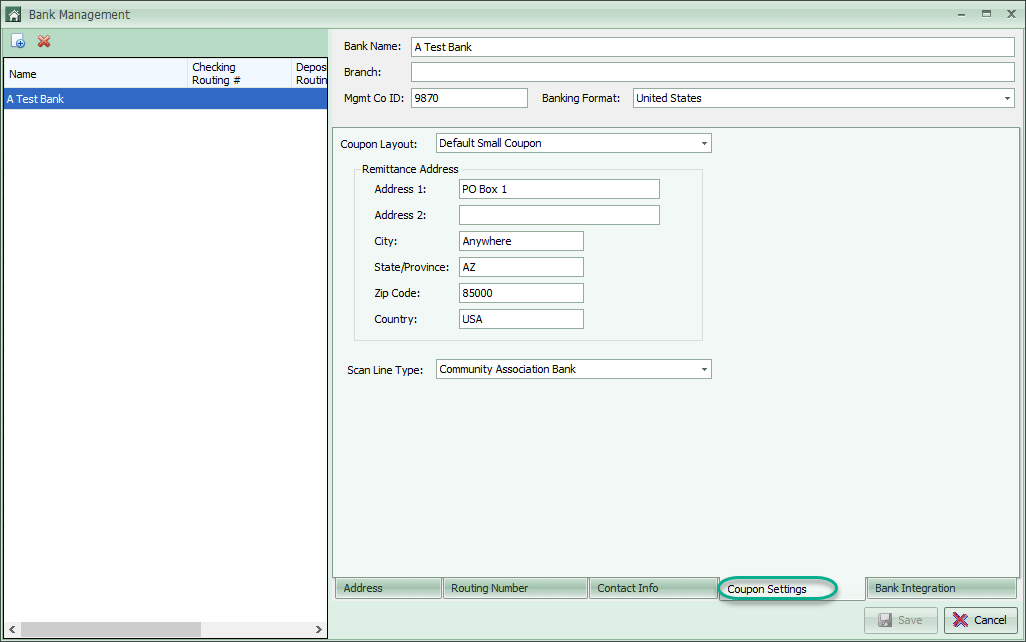Open the Scan Line Type dropdown
Image resolution: width=1026 pixels, height=642 pixels.
click(x=704, y=369)
